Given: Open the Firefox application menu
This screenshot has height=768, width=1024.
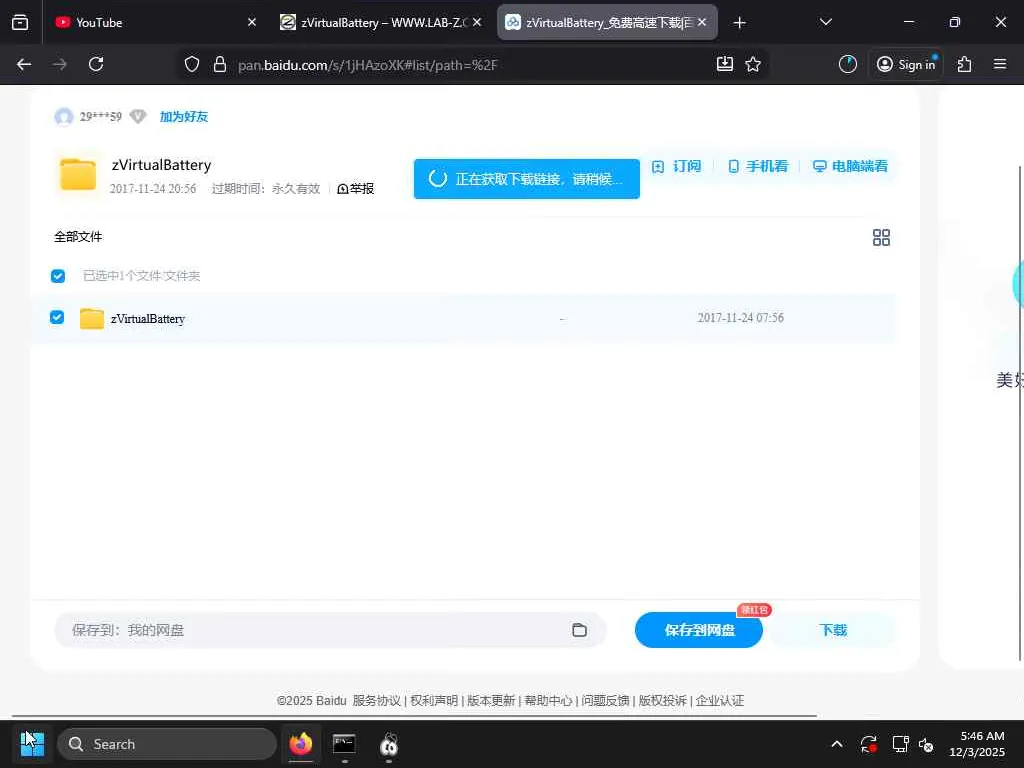Looking at the screenshot, I should pos(1000,64).
